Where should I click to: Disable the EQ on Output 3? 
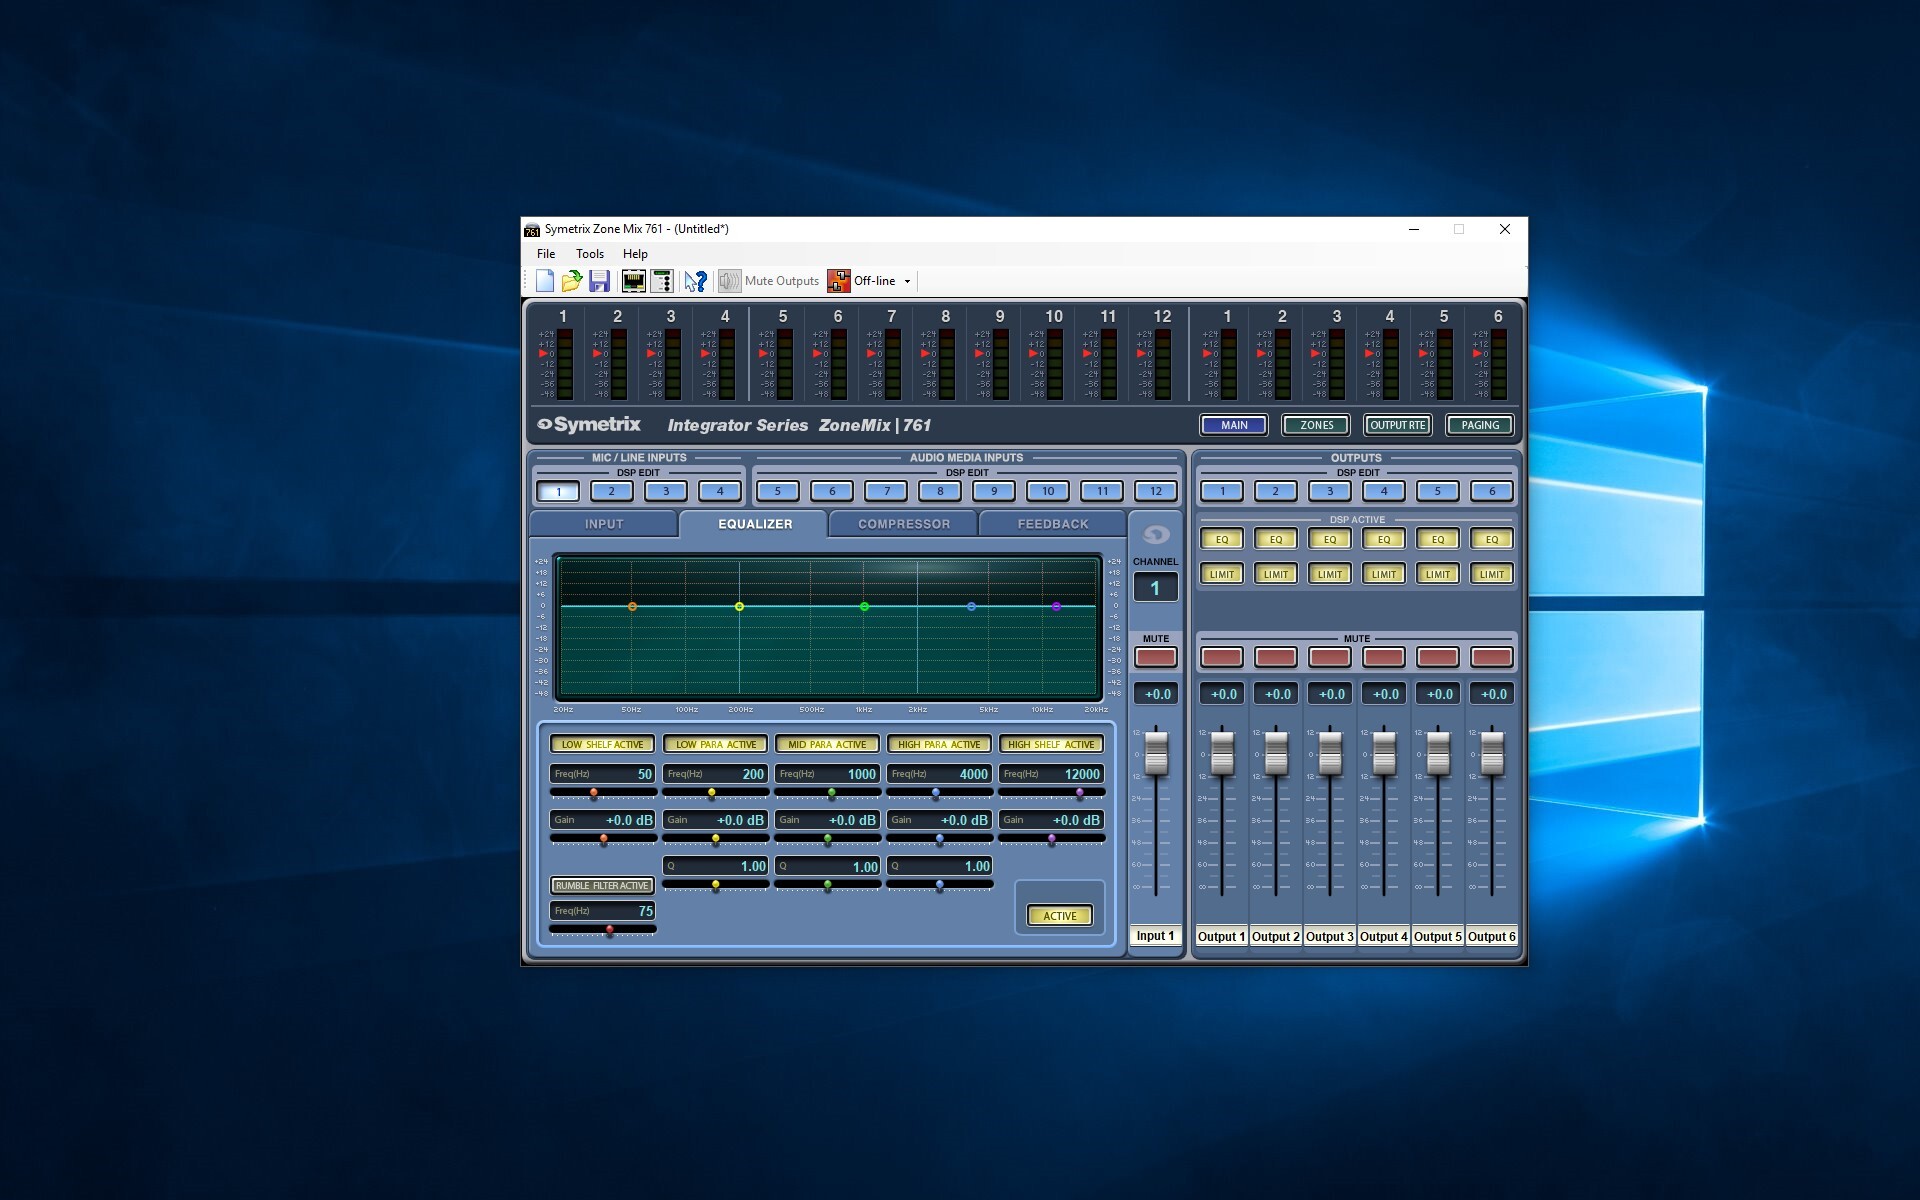pyautogui.click(x=1329, y=539)
